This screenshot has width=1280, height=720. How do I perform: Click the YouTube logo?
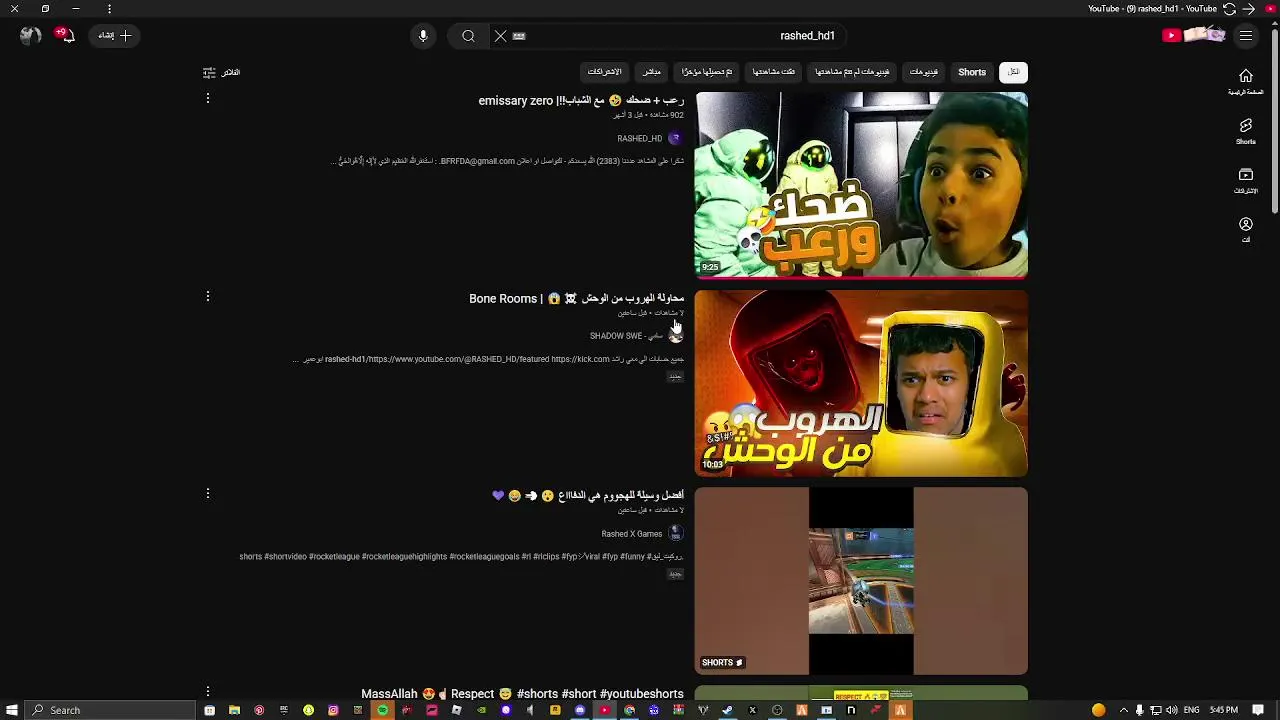1194,36
